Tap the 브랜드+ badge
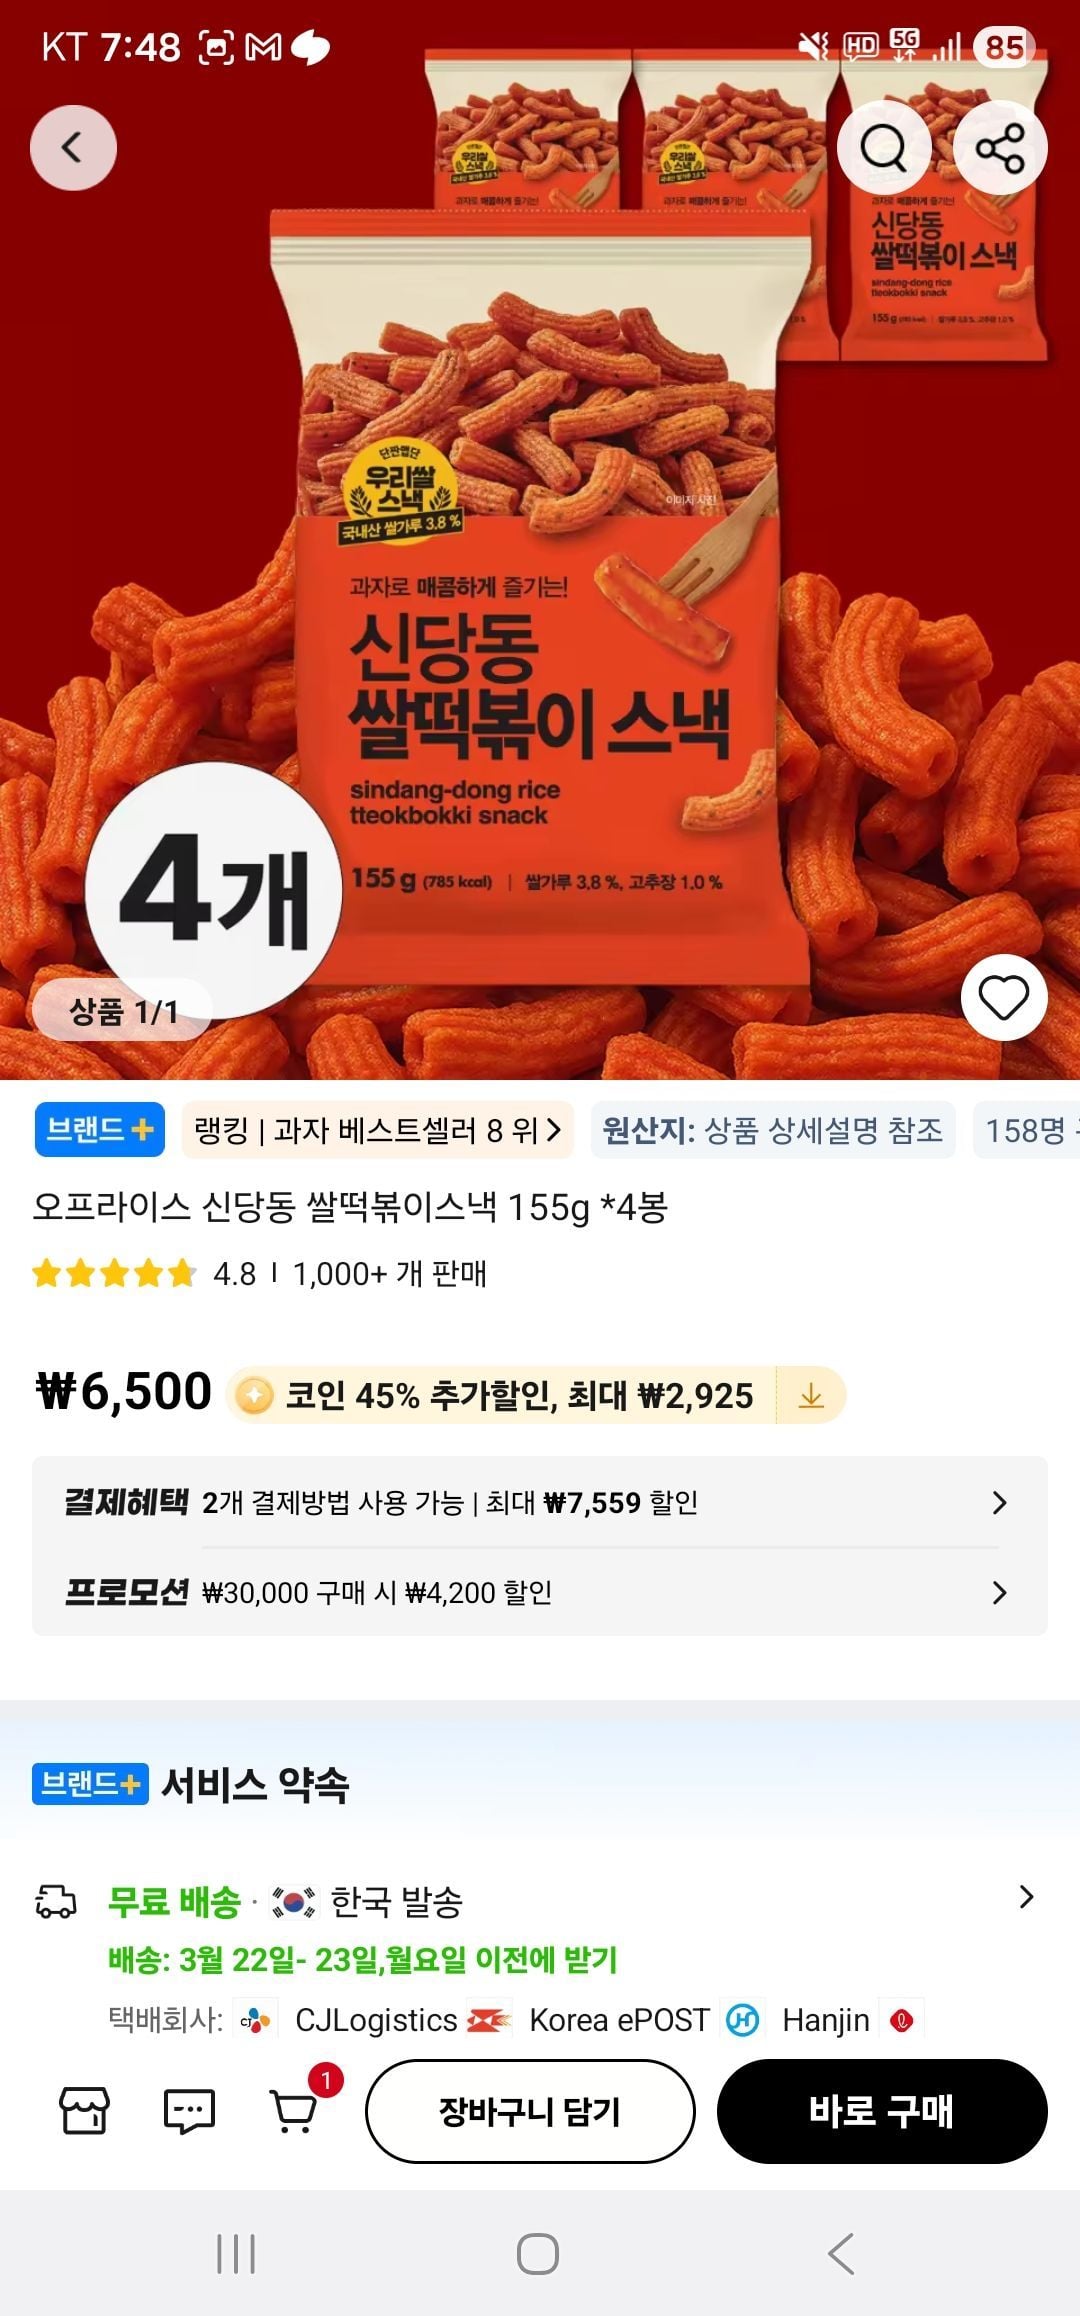Viewport: 1080px width, 2316px height. [99, 1130]
